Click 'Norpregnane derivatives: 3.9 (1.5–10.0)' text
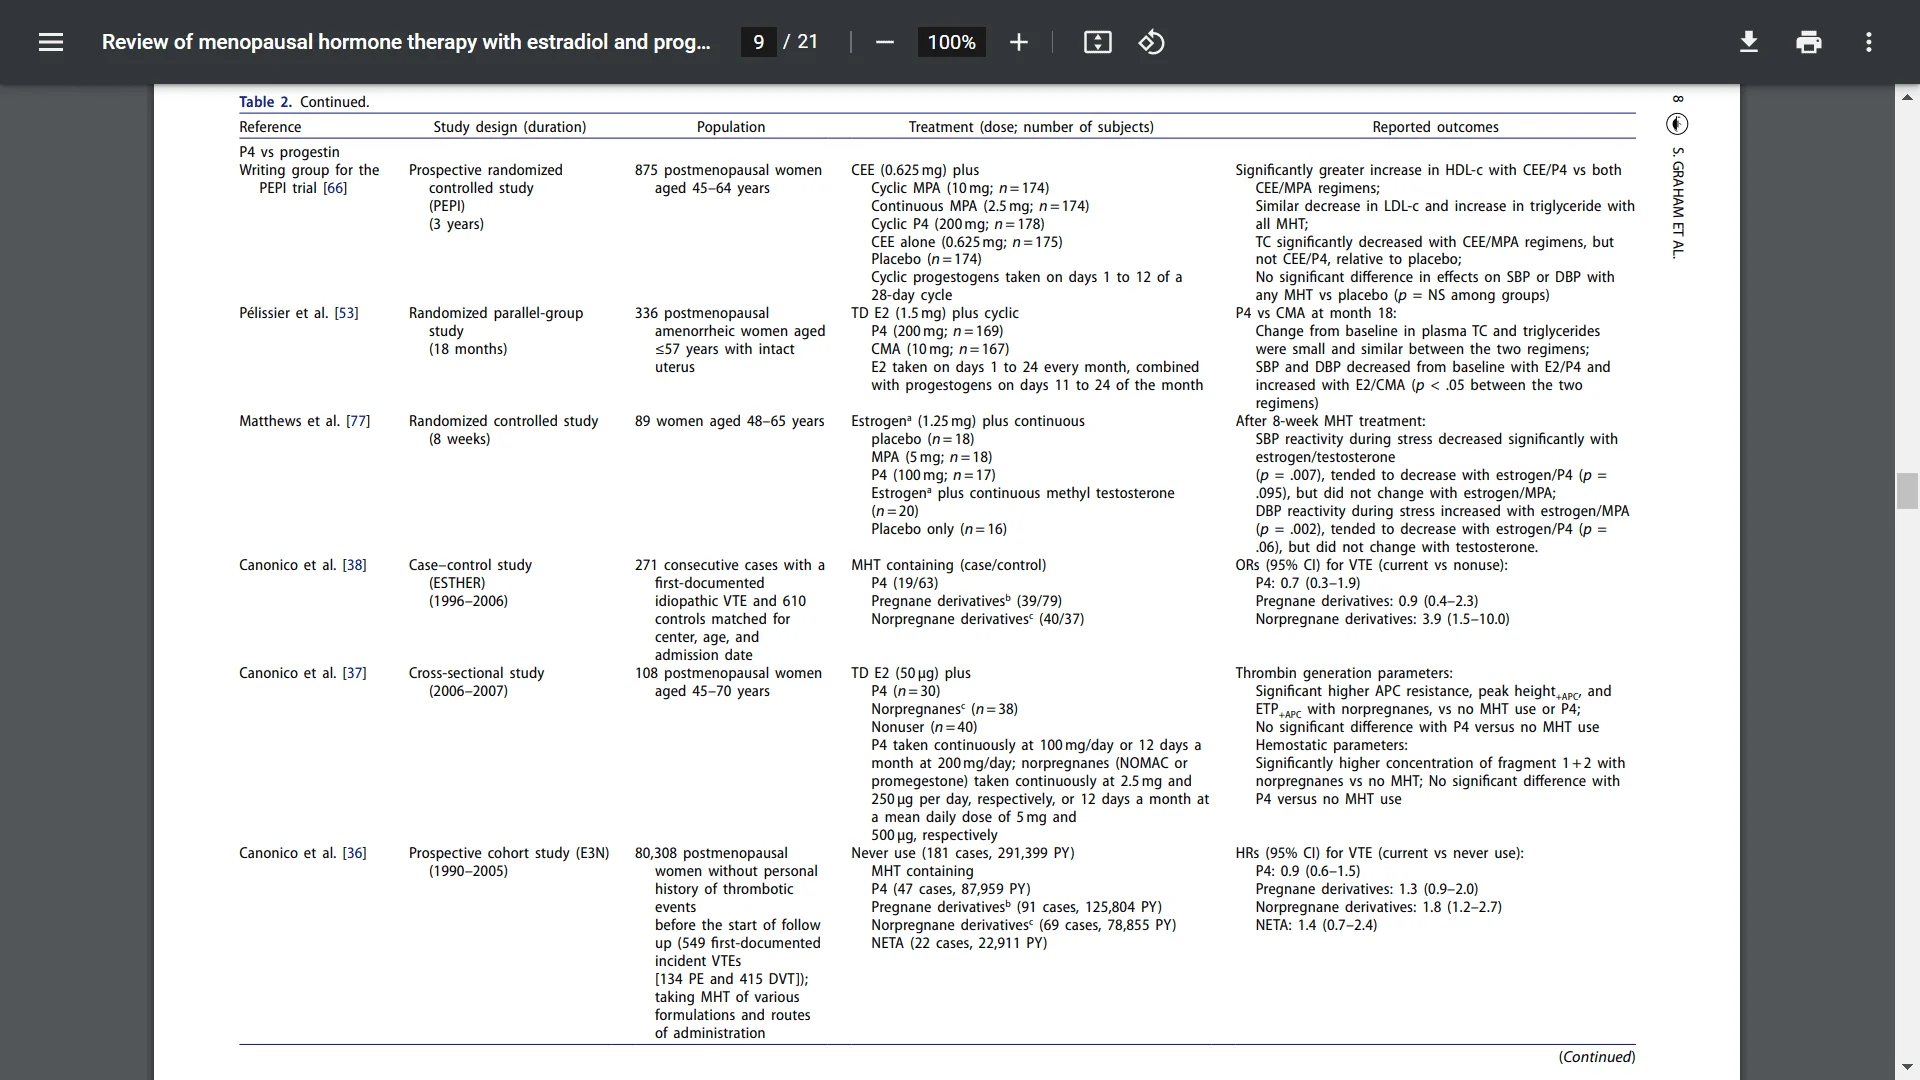Screen dimensions: 1920x1080 (1382, 619)
